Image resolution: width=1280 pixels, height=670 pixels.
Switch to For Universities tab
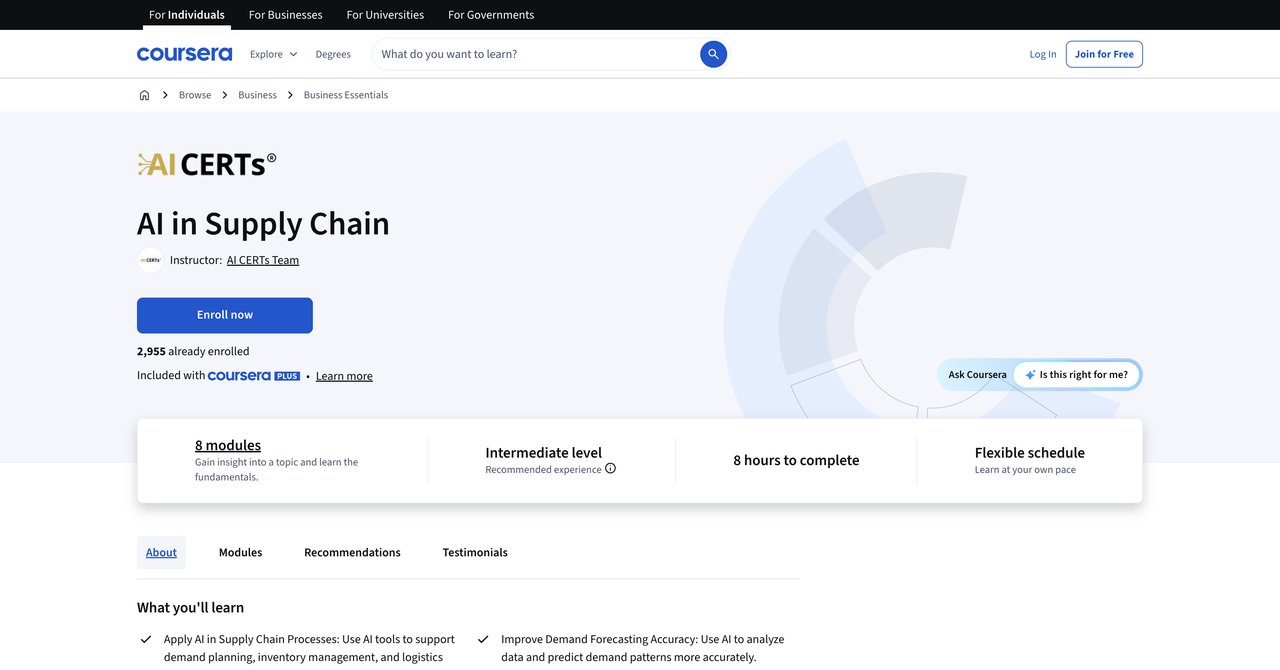click(385, 15)
